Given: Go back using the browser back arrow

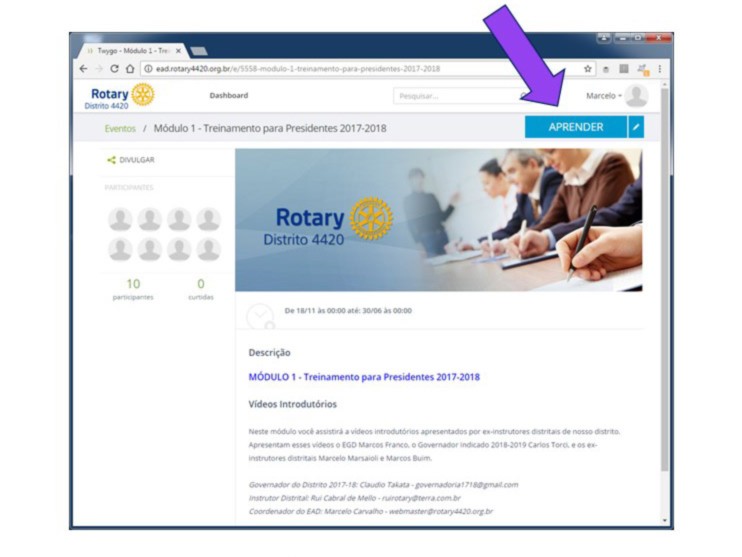Looking at the screenshot, I should pyautogui.click(x=84, y=69).
